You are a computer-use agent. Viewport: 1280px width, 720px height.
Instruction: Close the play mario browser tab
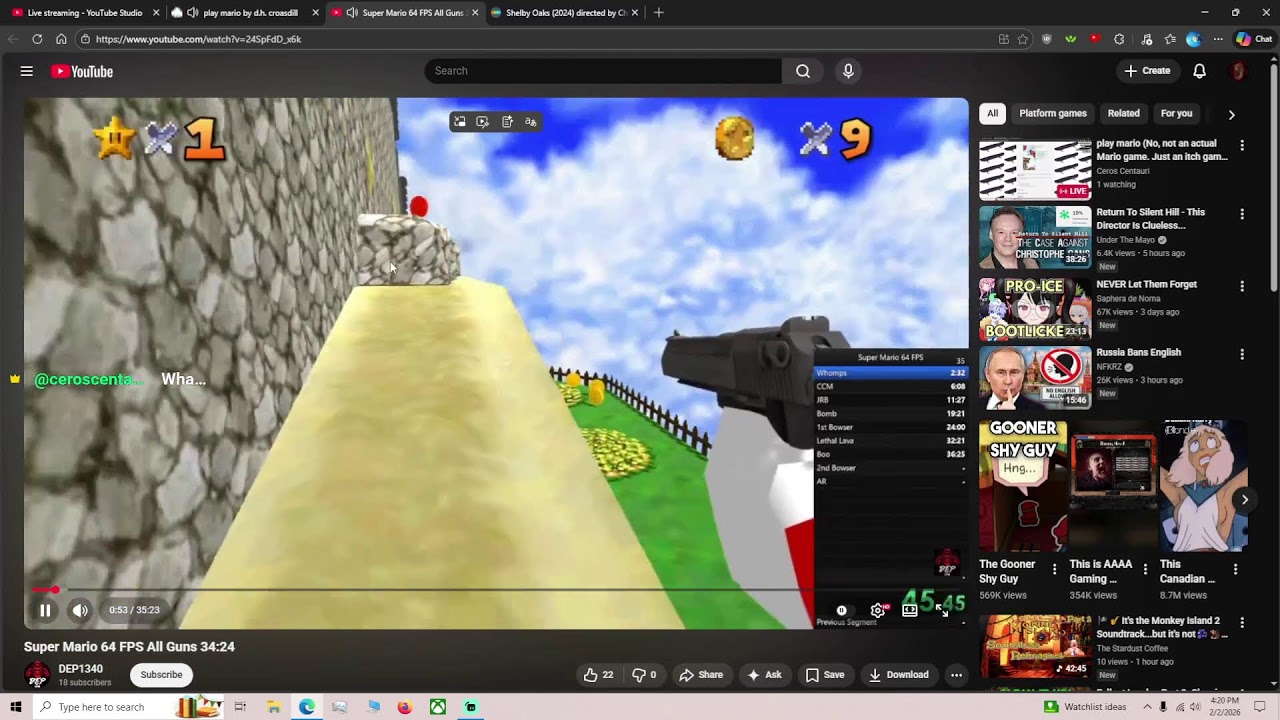coord(316,13)
